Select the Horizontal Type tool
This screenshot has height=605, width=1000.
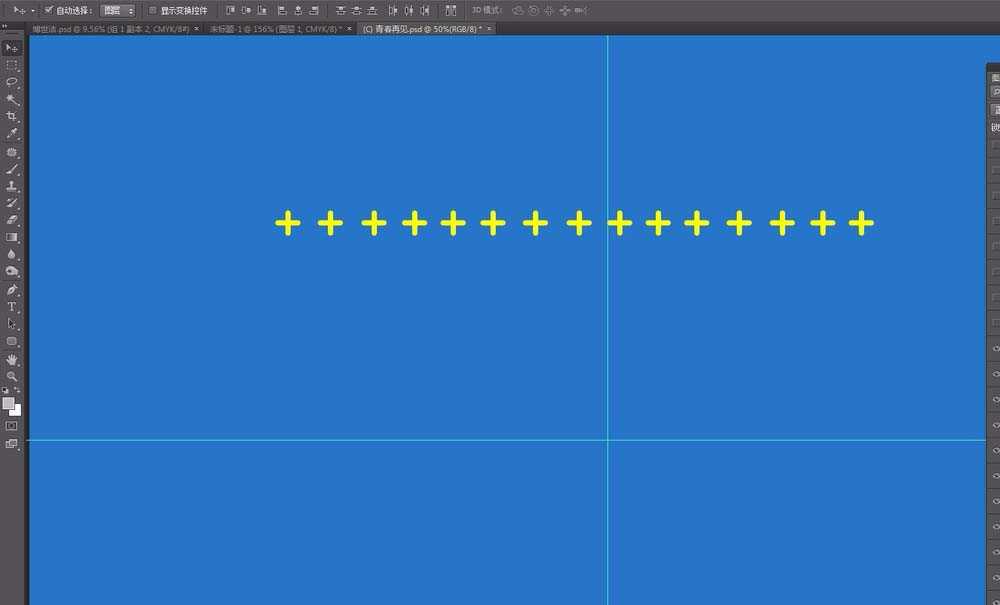(x=12, y=307)
